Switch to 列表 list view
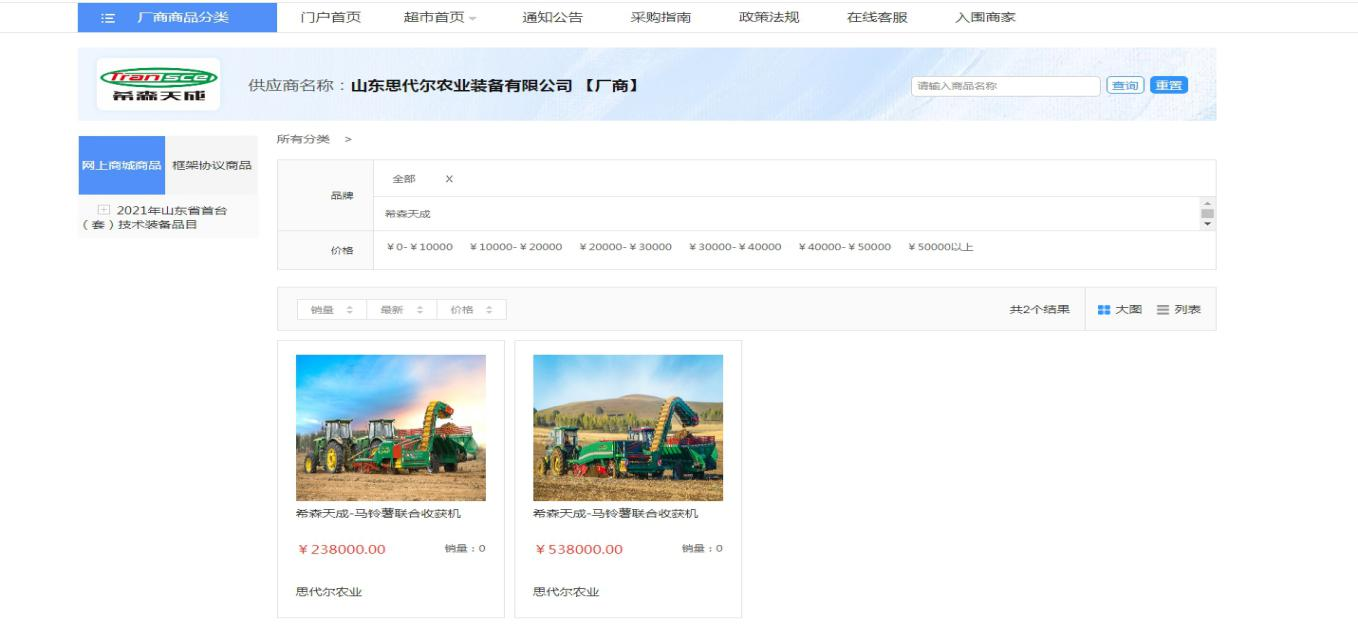 click(1179, 310)
